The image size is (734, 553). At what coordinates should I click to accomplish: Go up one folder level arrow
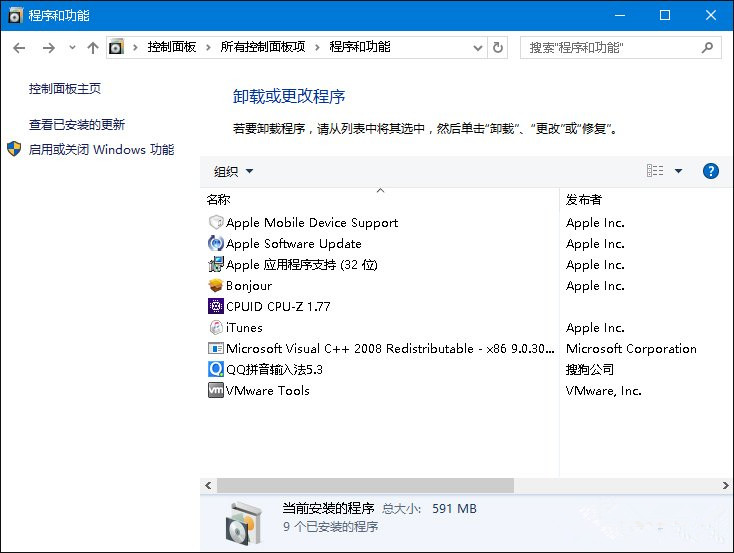93,47
